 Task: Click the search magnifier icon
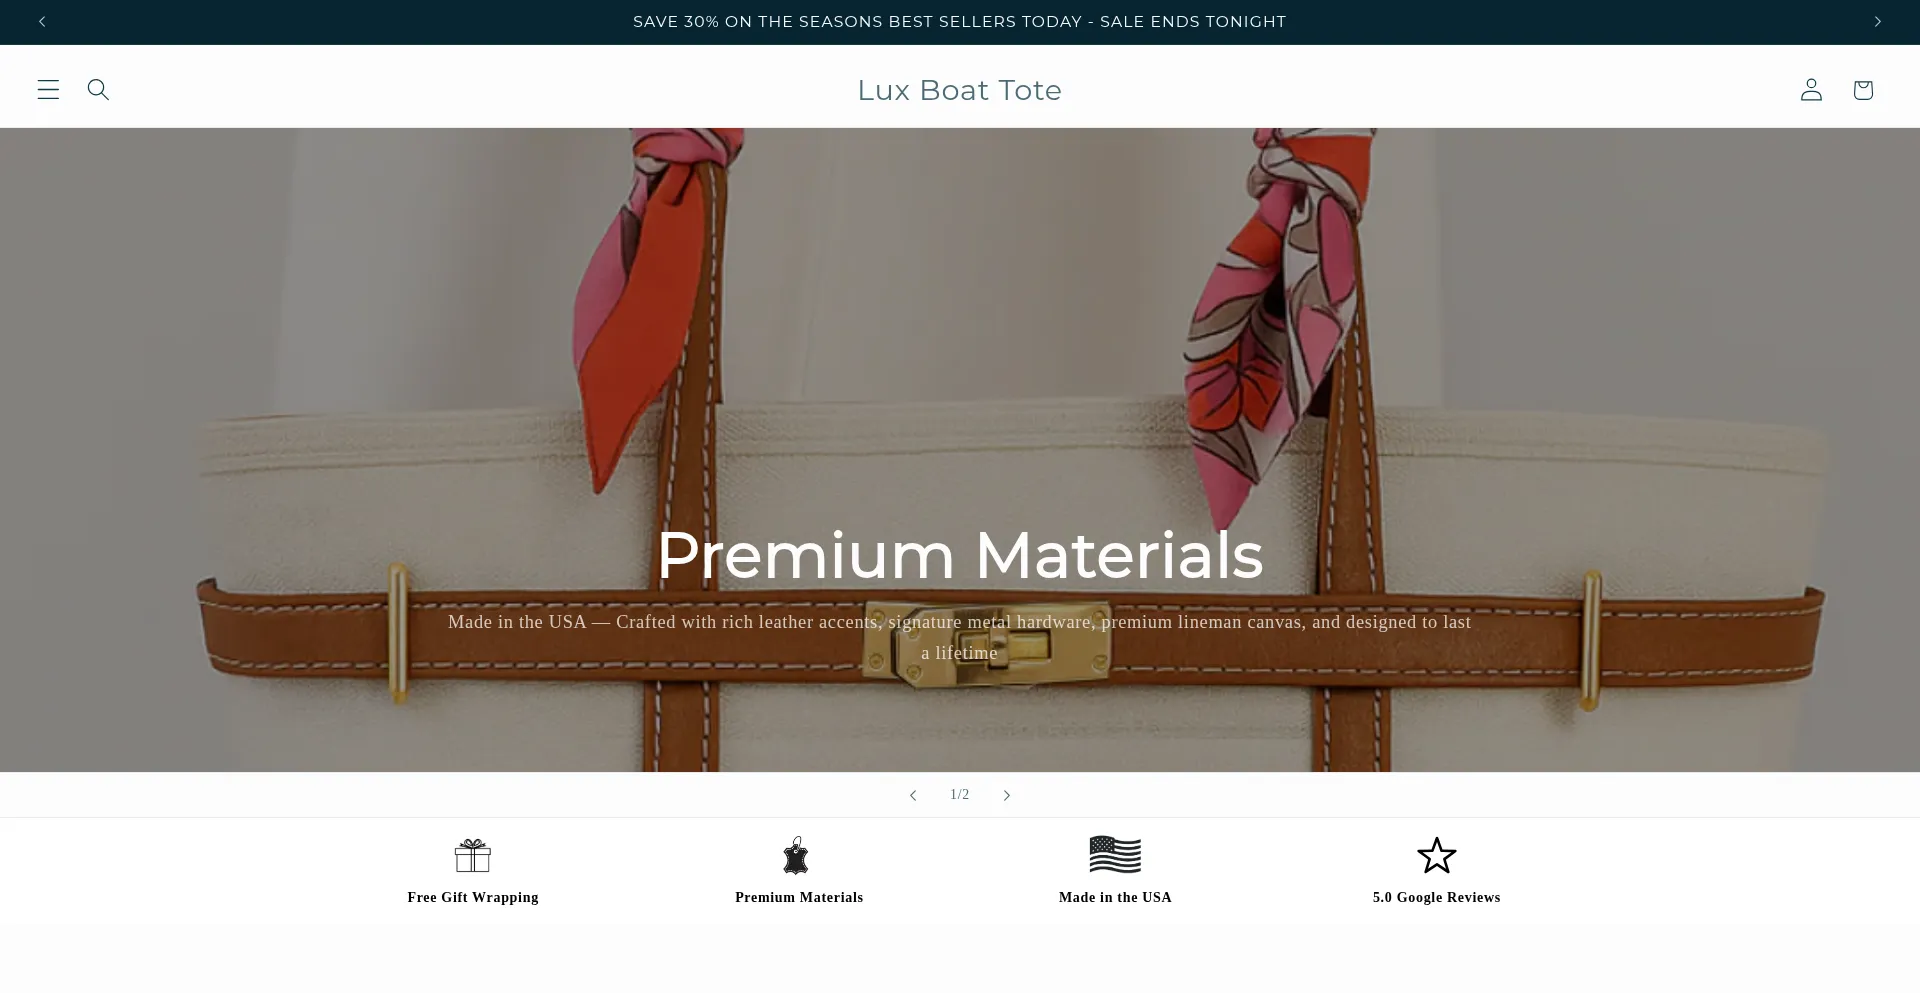pyautogui.click(x=98, y=90)
